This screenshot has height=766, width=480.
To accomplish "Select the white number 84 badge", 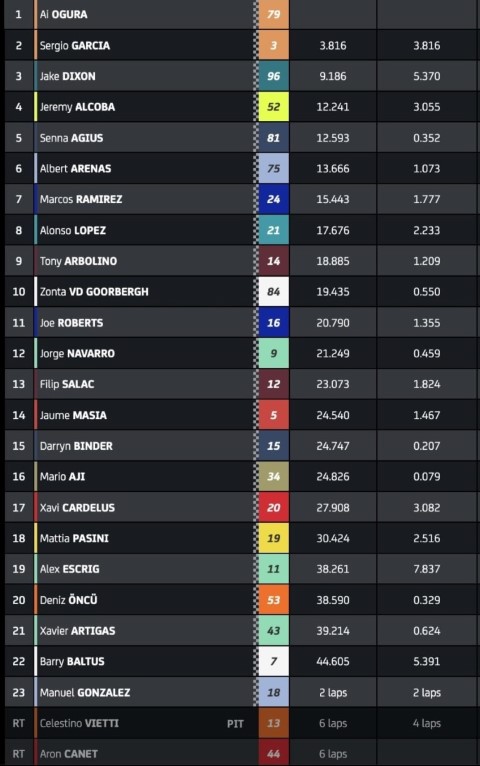I will (273, 292).
